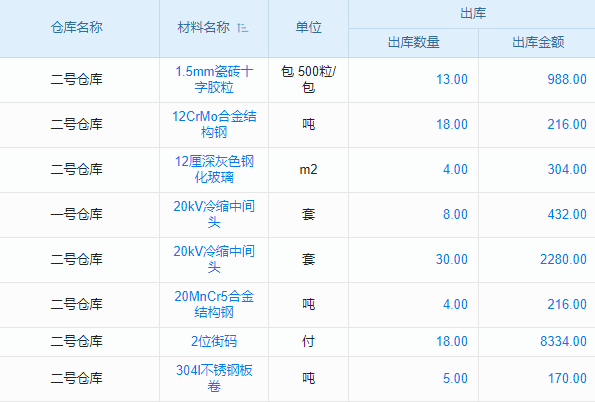Click quantity 5.00 for 304l不锈钢板卷

pyautogui.click(x=455, y=378)
